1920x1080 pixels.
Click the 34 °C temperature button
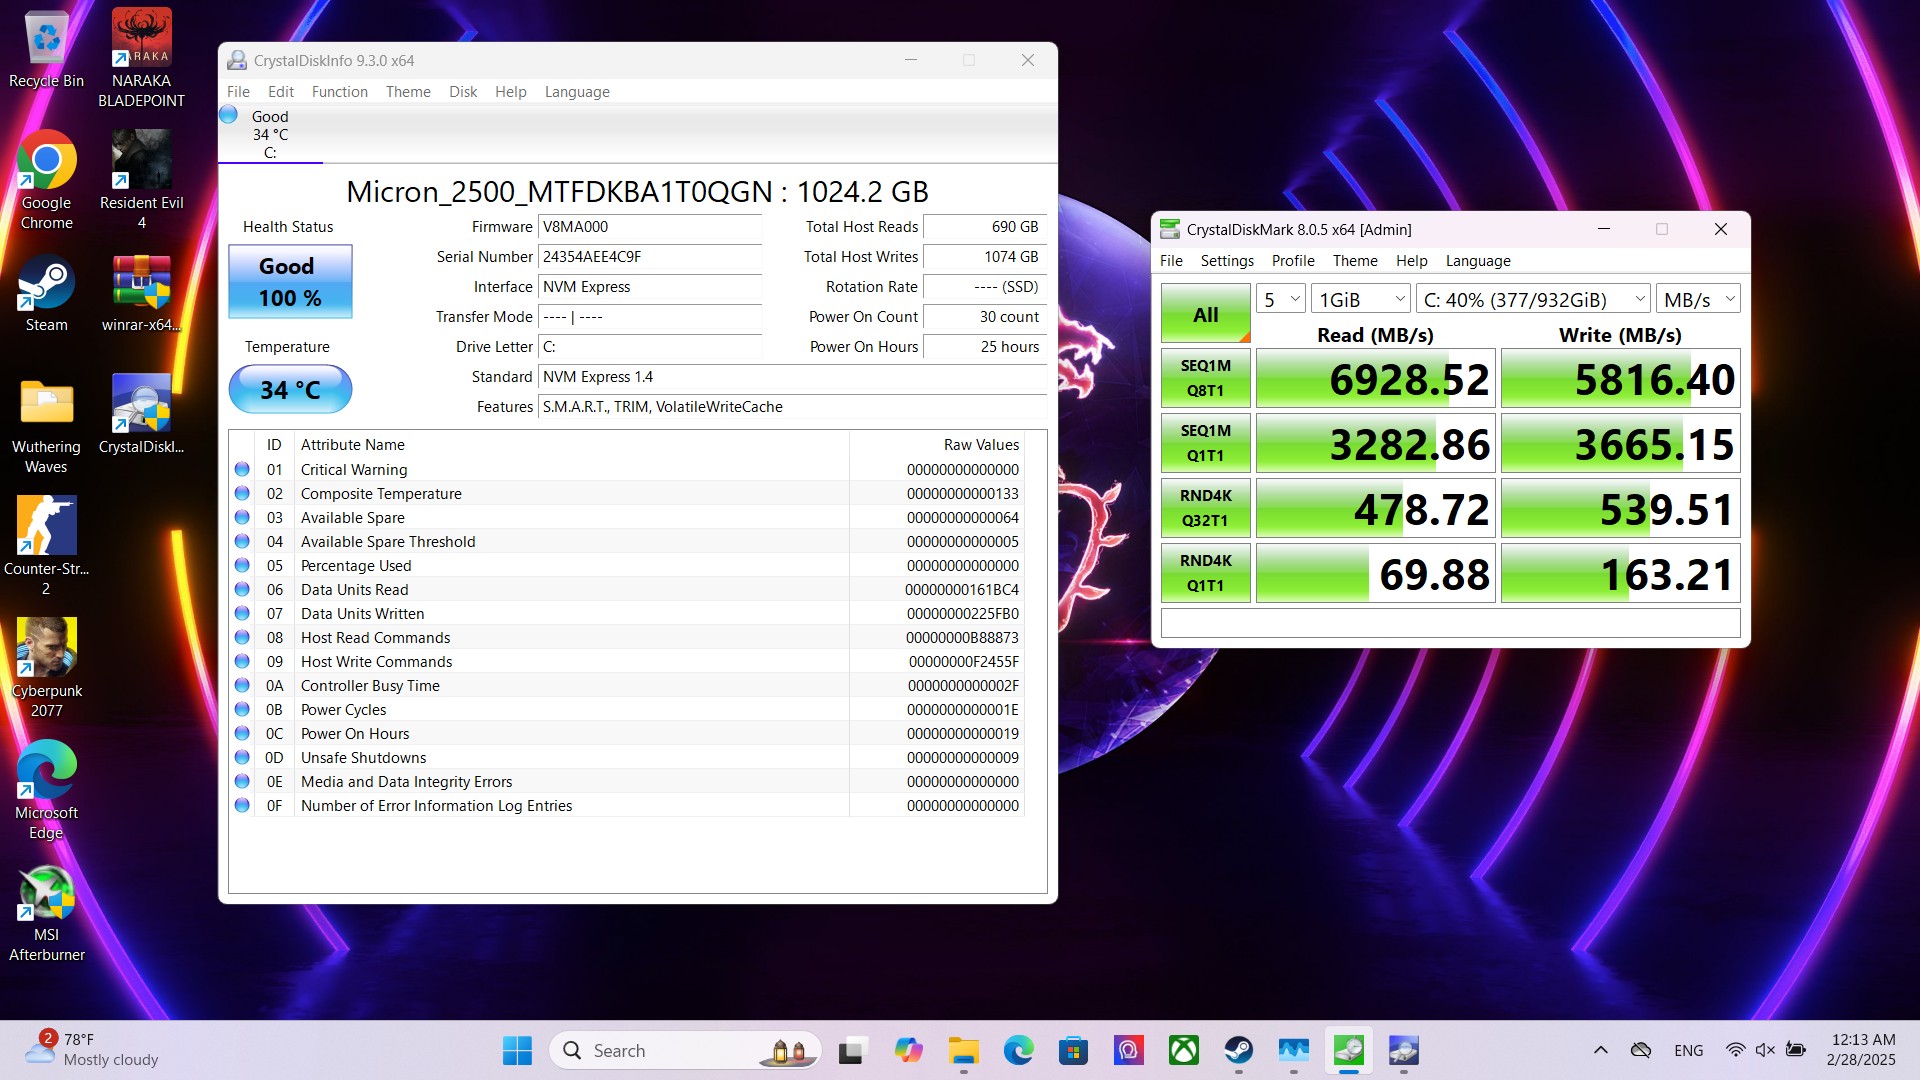tap(290, 389)
